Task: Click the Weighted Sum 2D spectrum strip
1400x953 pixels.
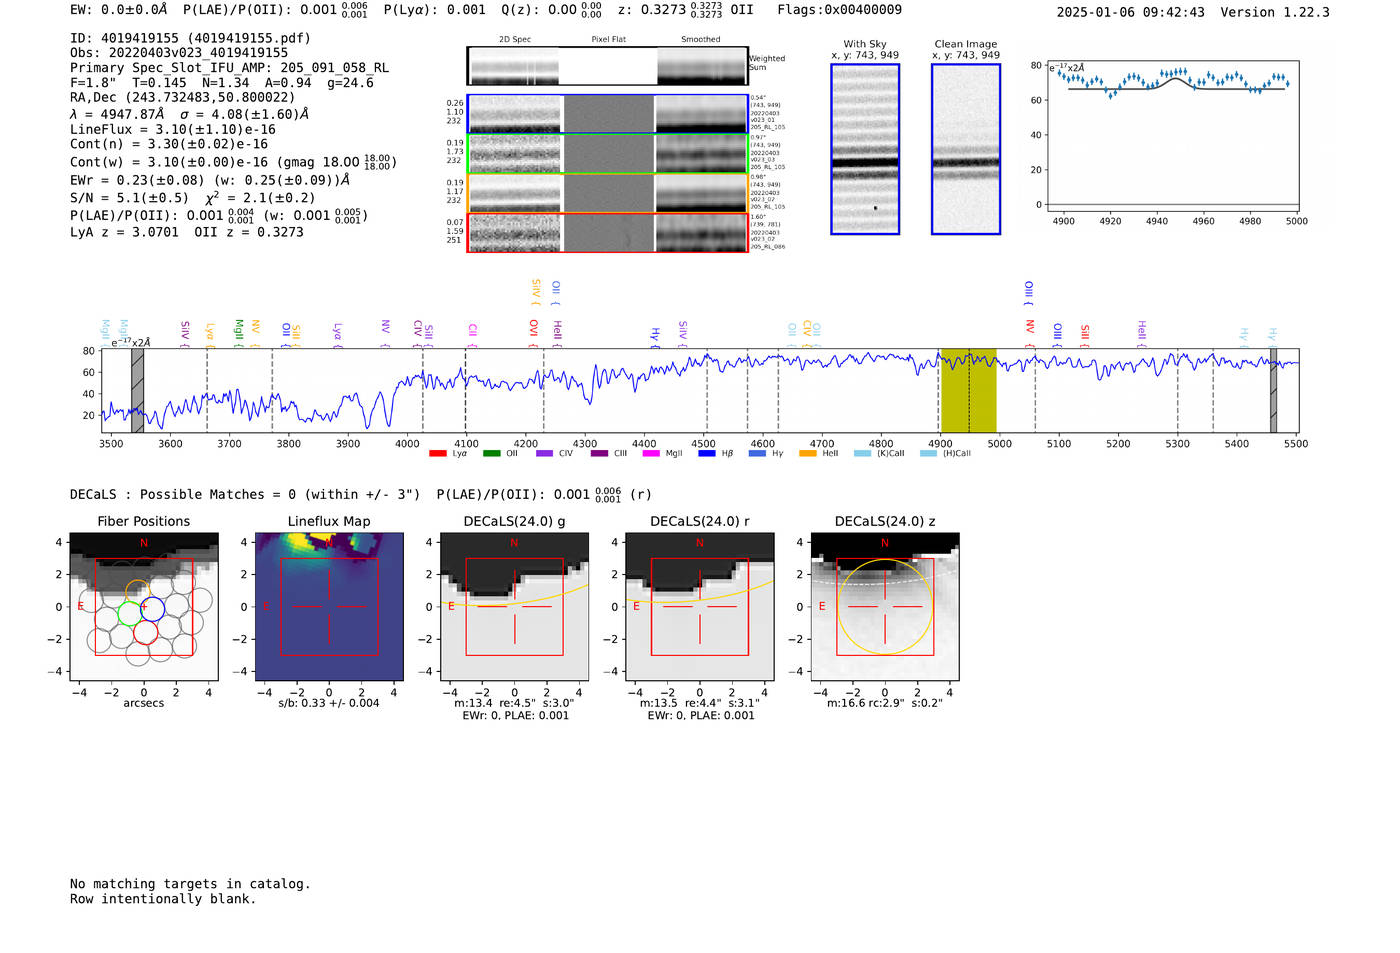Action: click(x=608, y=66)
